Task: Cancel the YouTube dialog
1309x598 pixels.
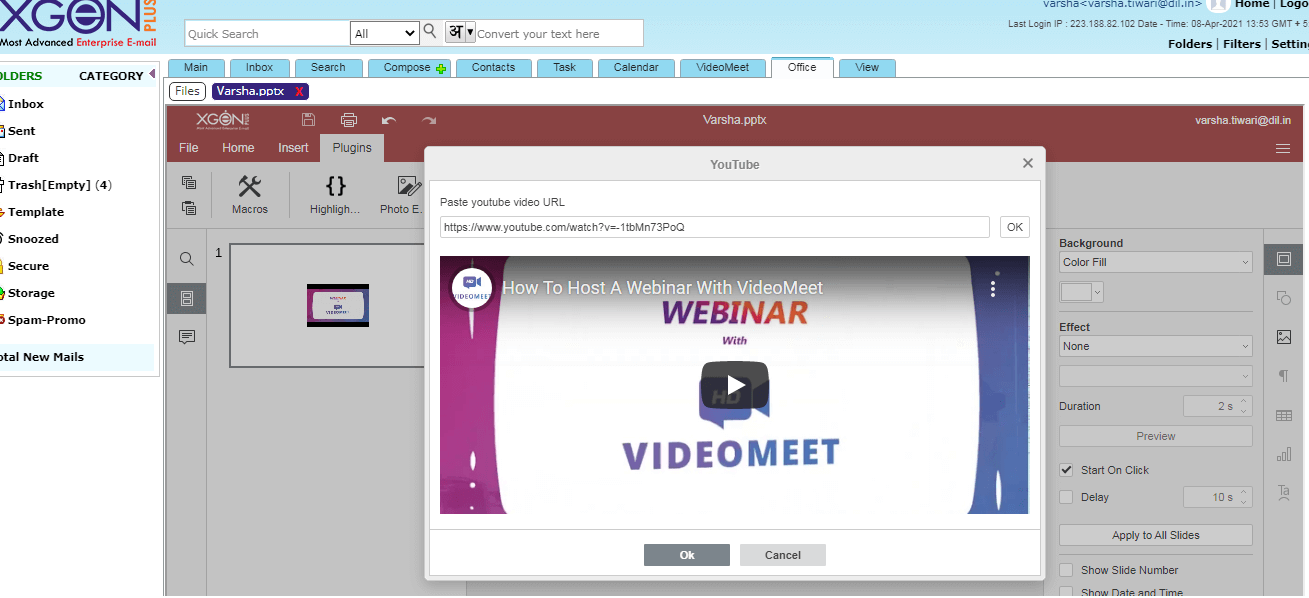Action: point(783,555)
